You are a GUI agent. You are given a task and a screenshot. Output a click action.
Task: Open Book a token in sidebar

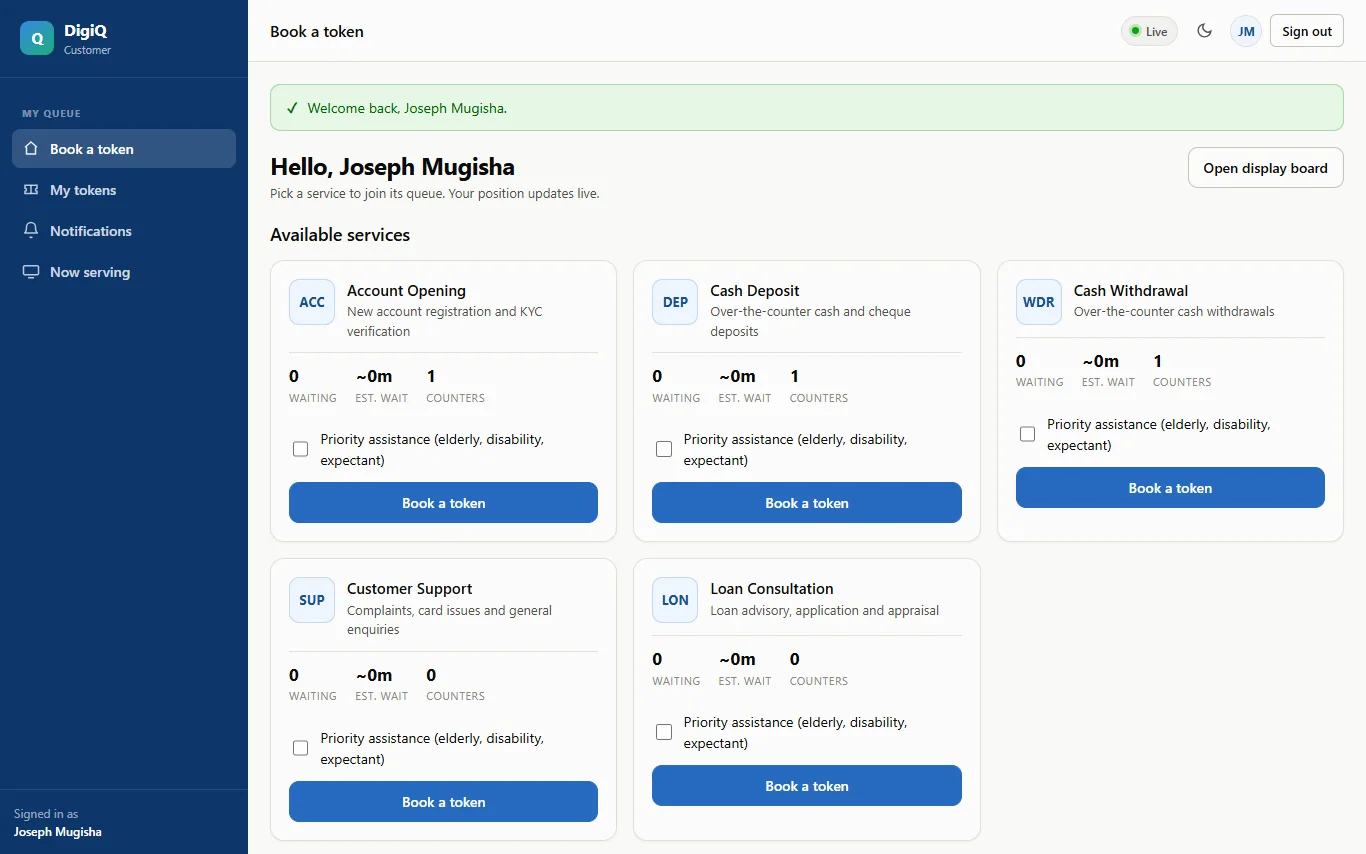(124, 149)
